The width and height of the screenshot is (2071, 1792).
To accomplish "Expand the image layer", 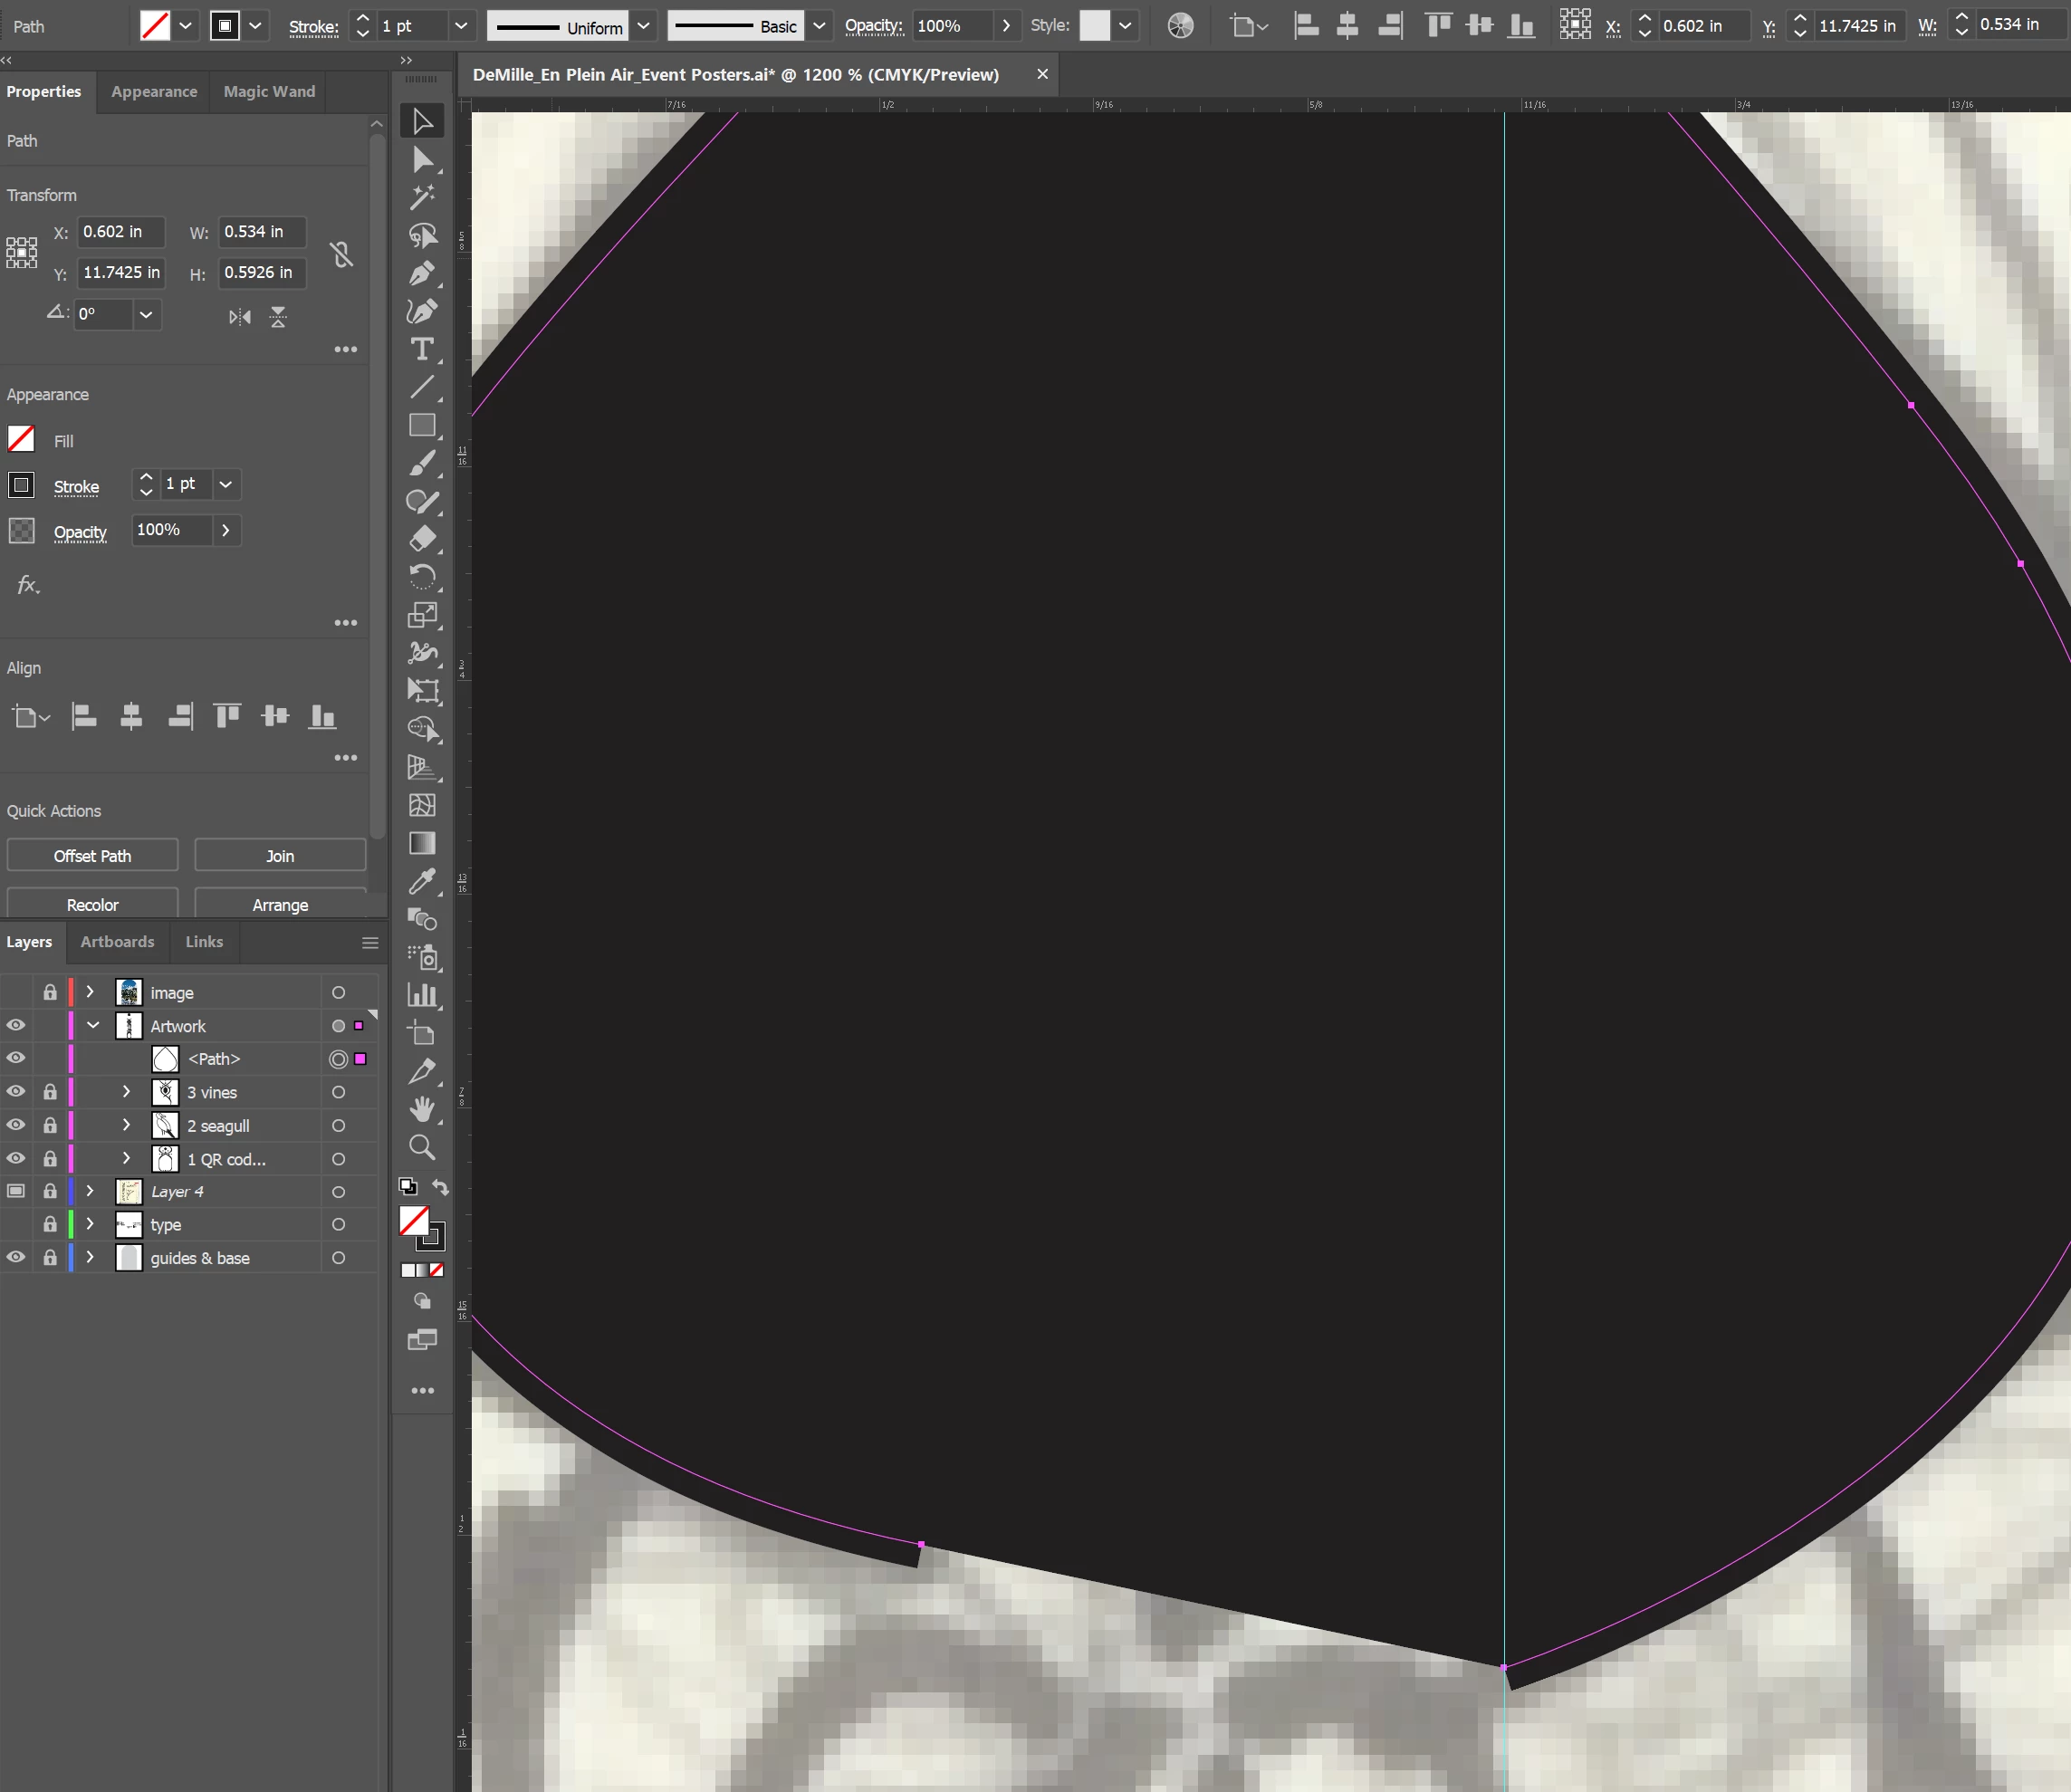I will 90,992.
